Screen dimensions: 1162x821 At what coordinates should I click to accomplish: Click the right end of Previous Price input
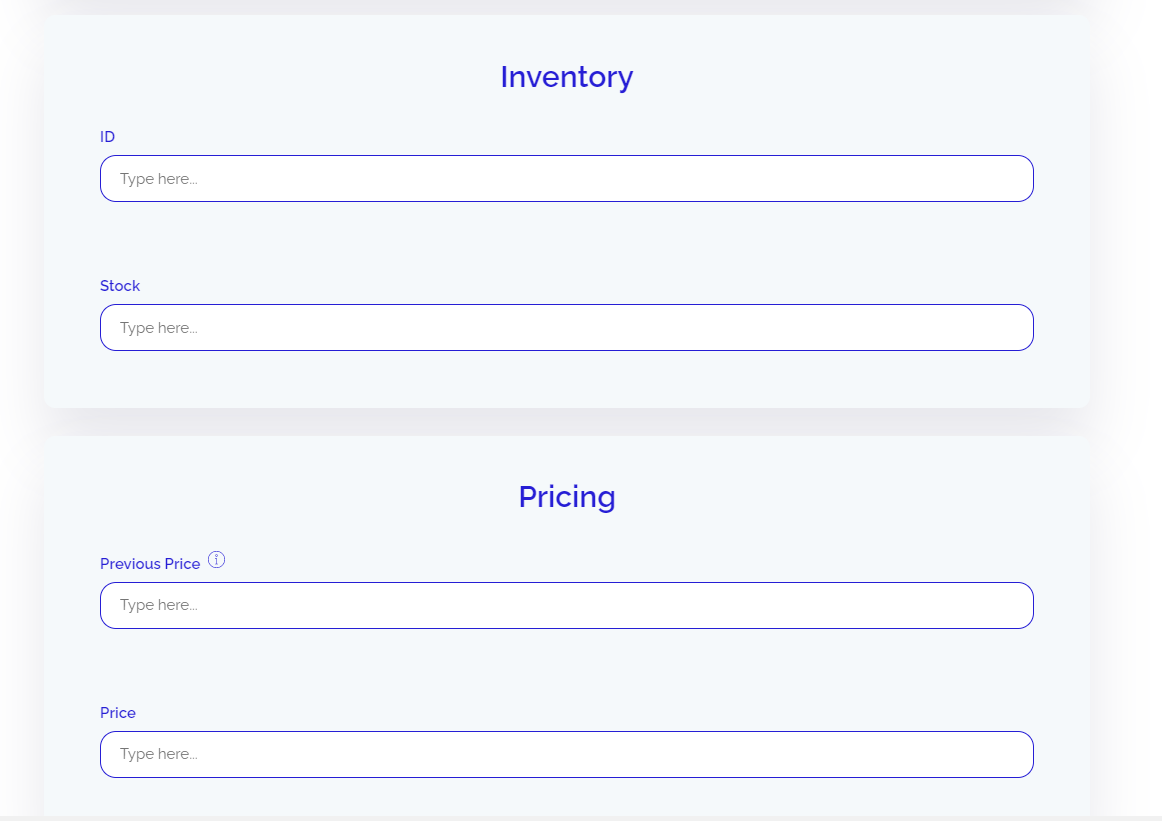pos(1010,605)
